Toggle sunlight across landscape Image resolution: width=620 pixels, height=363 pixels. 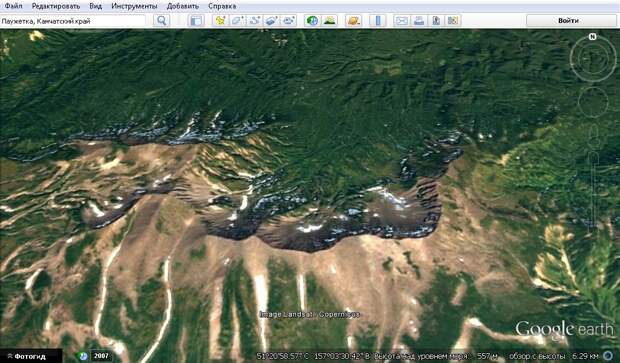click(x=329, y=21)
